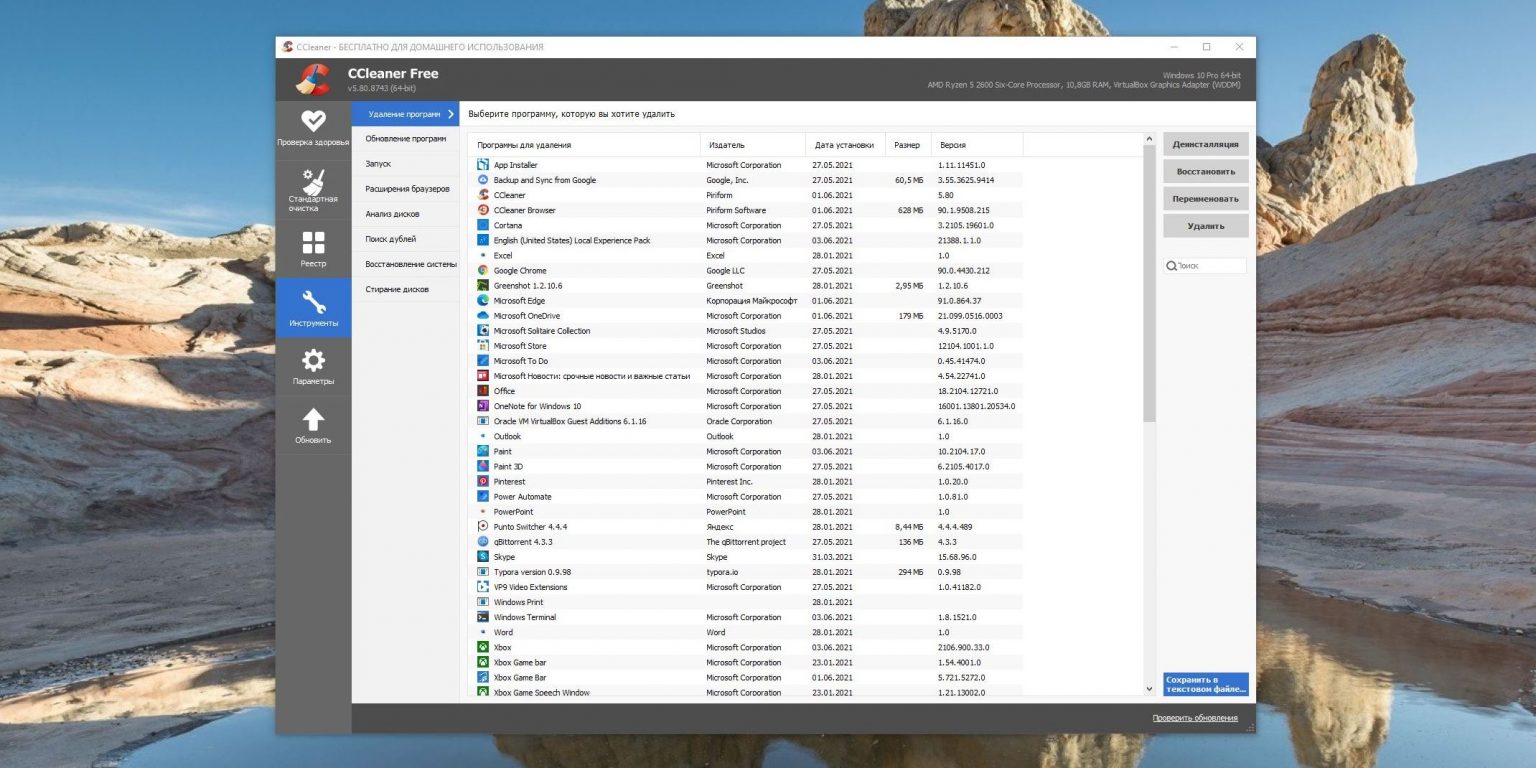Click the program search (Поиск) field

coord(1205,266)
